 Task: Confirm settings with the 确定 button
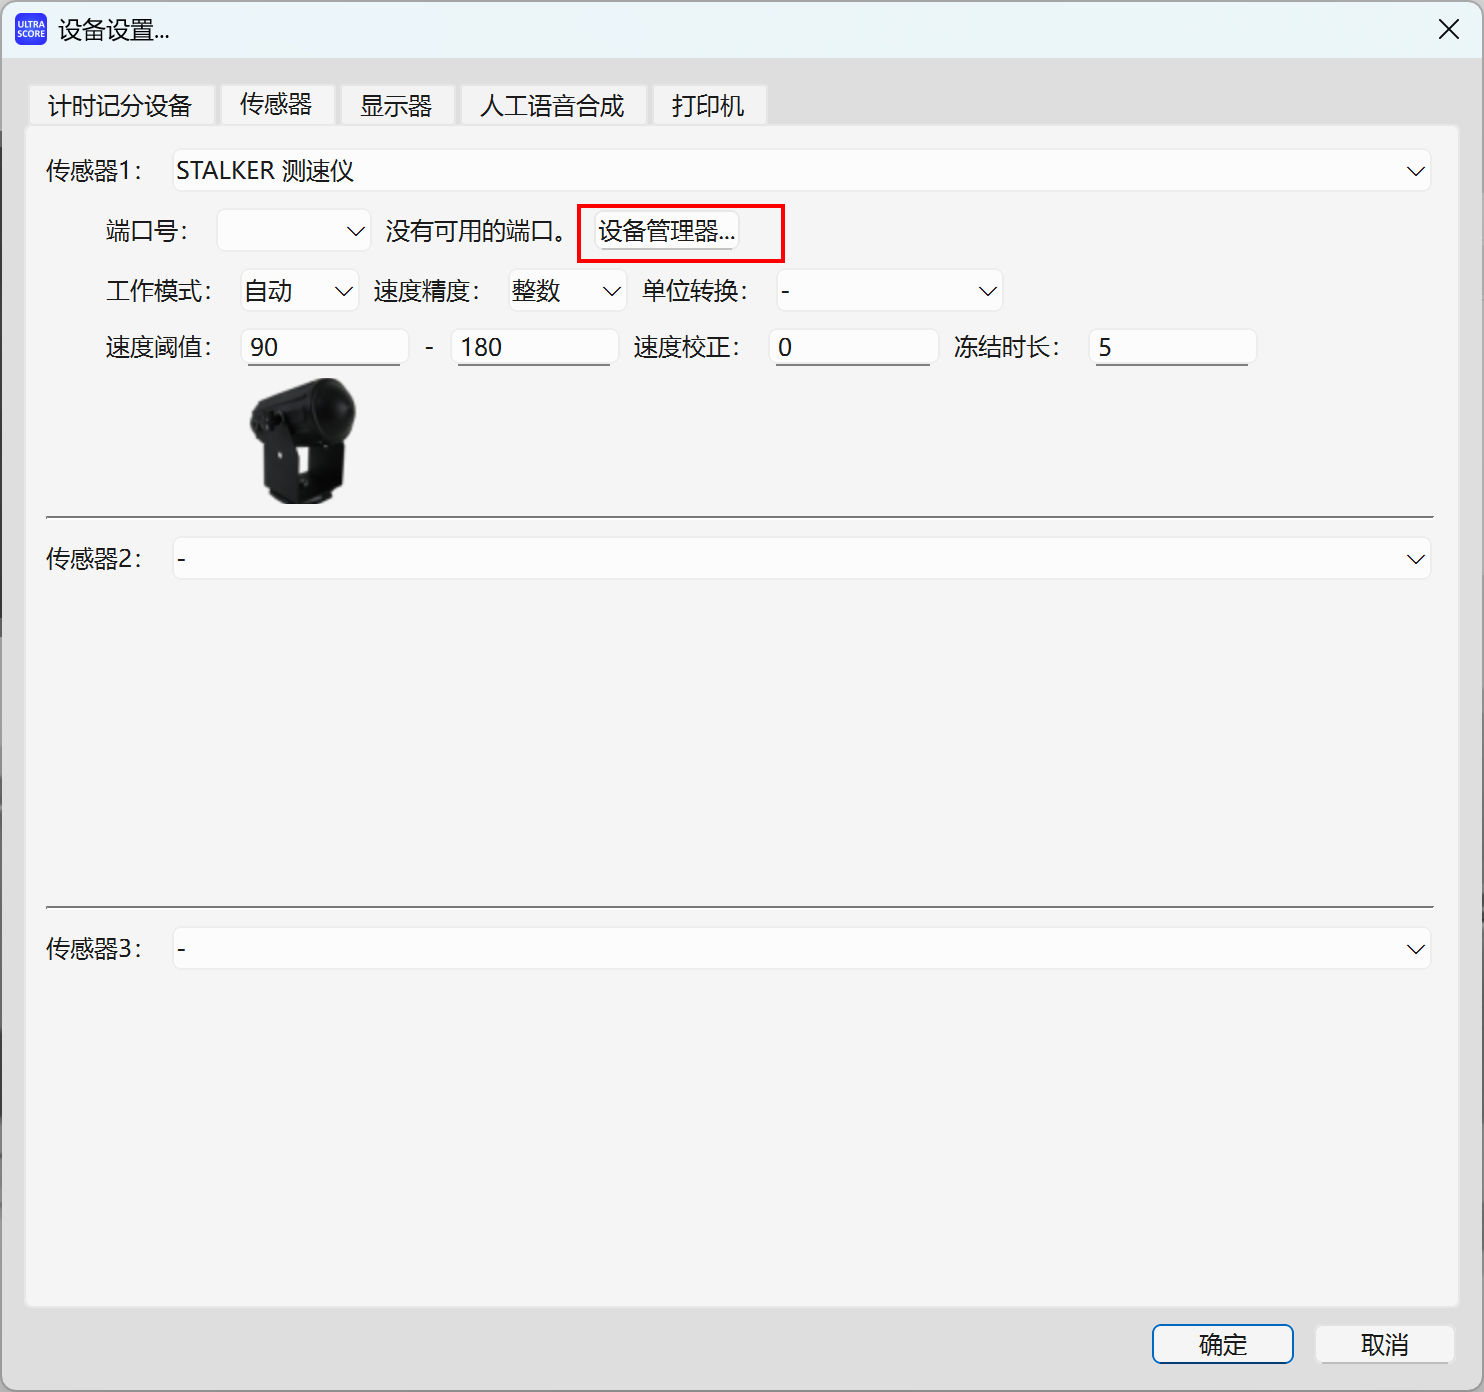tap(1223, 1344)
